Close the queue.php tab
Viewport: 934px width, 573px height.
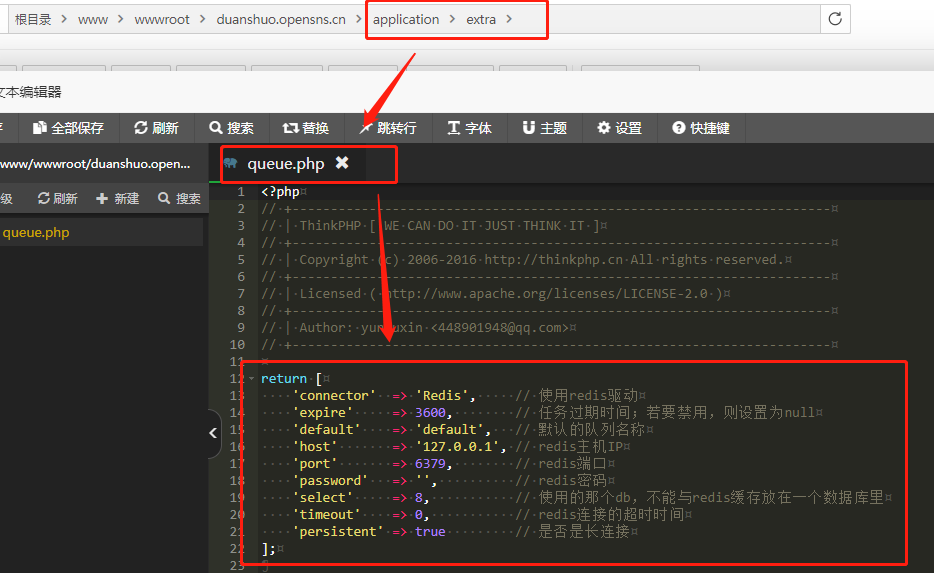[x=342, y=163]
